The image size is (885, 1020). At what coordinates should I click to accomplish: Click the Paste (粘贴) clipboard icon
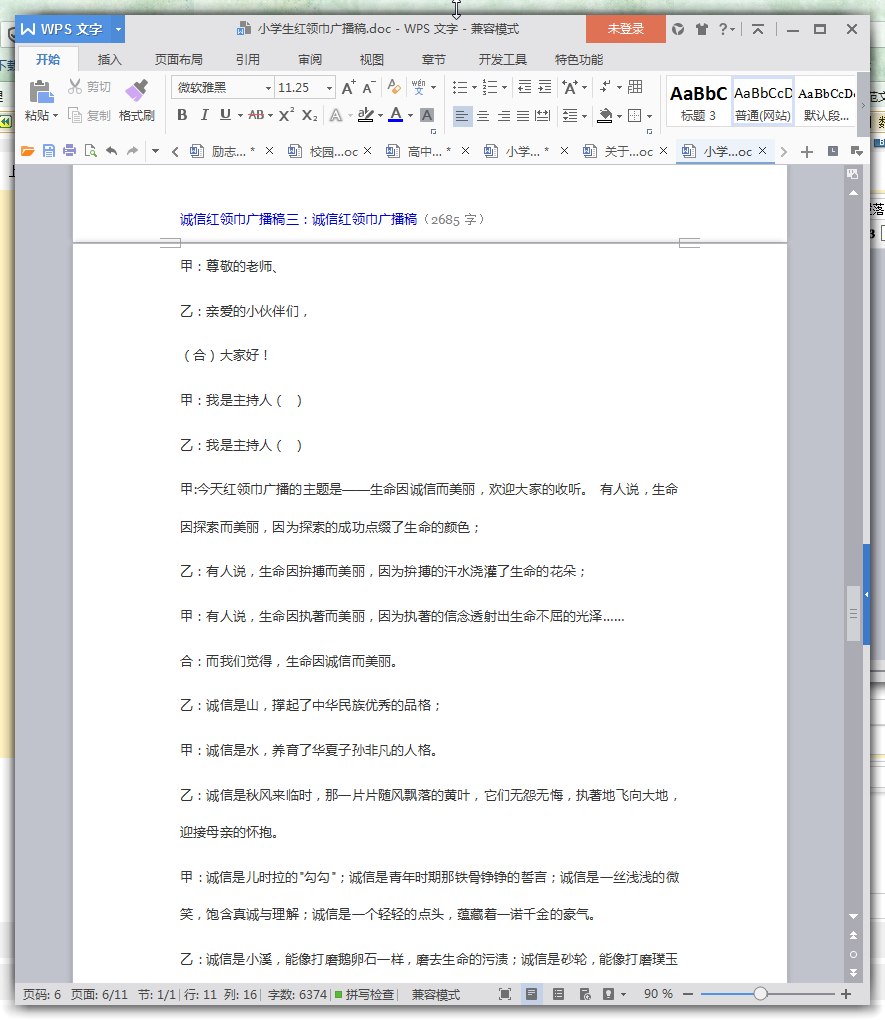point(41,92)
